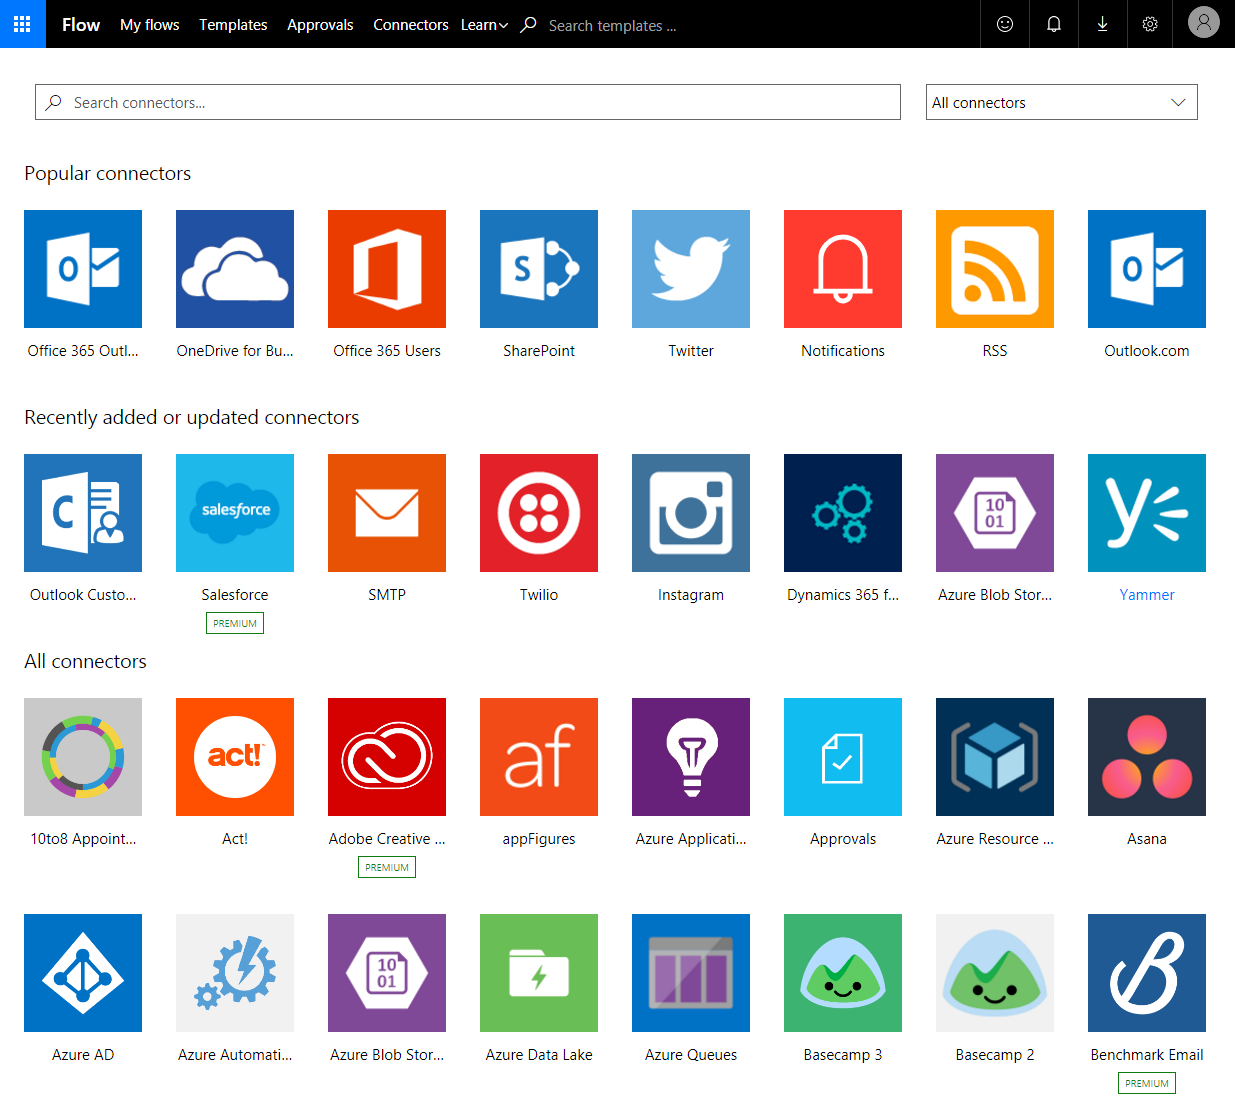The width and height of the screenshot is (1235, 1104).
Task: Open the Approvals nav link
Action: [320, 25]
